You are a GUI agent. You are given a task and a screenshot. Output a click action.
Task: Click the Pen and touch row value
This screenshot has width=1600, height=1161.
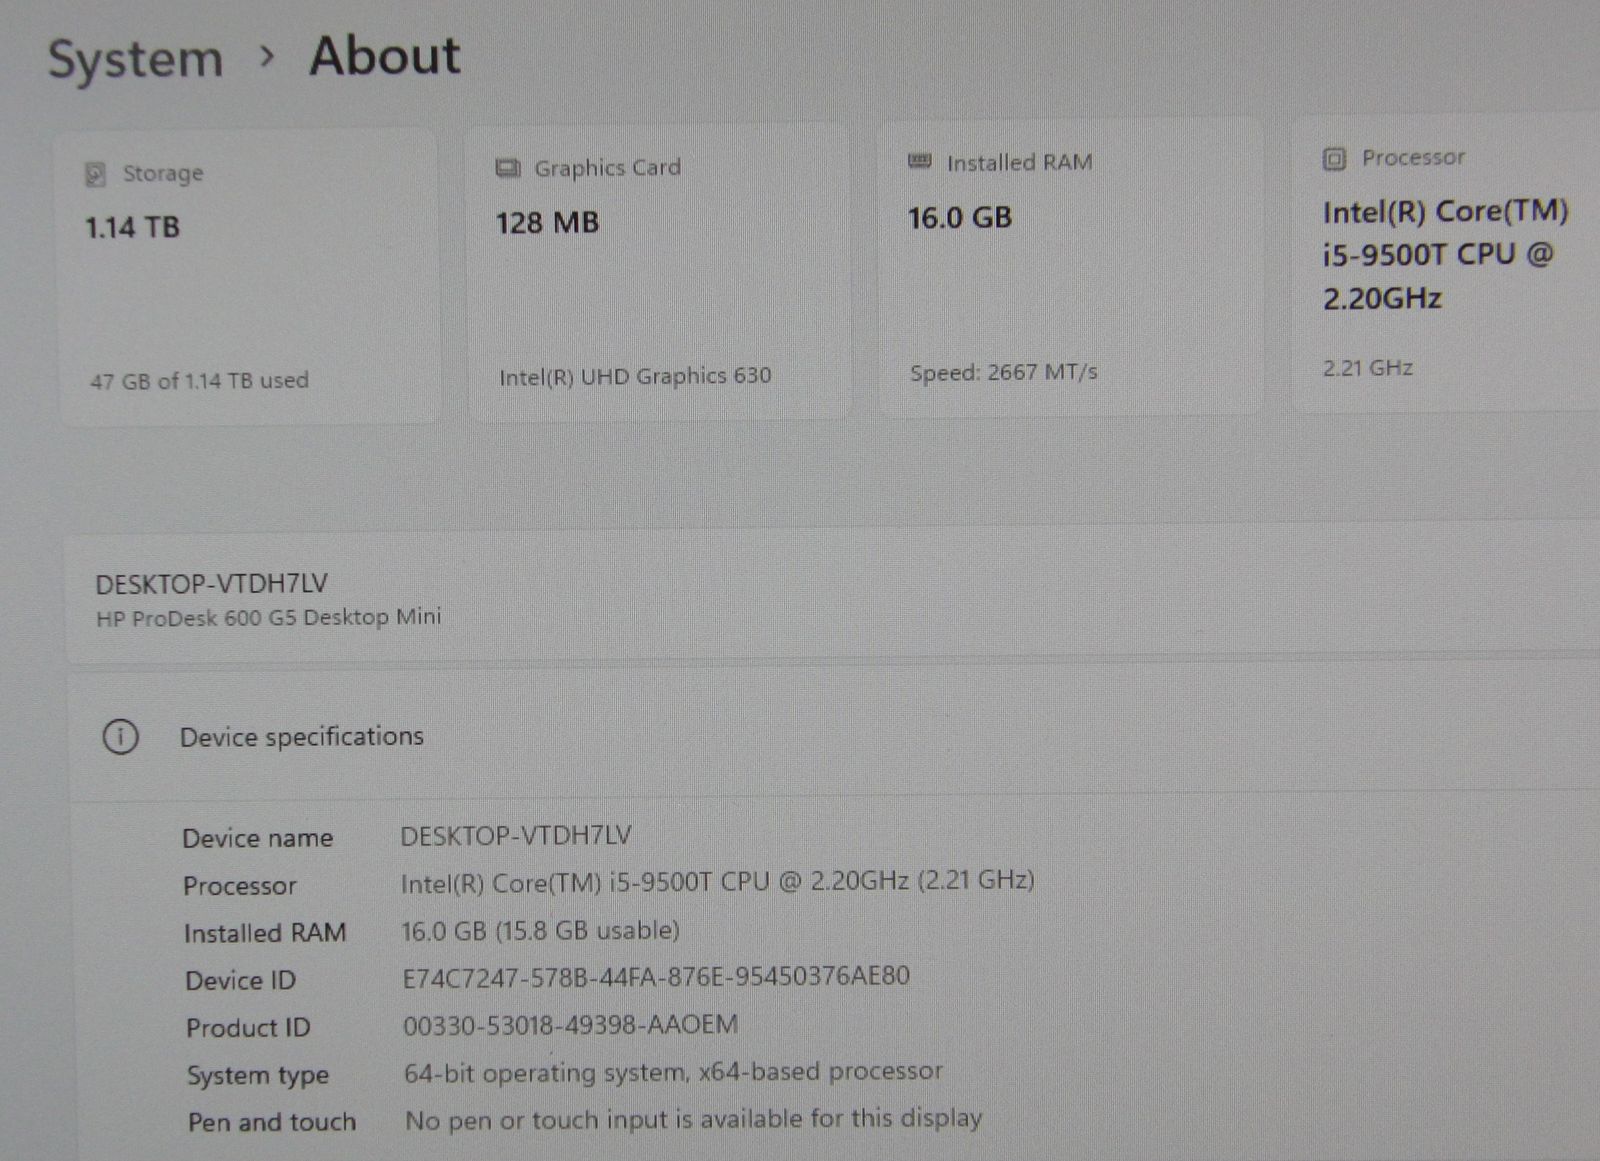coord(693,1119)
